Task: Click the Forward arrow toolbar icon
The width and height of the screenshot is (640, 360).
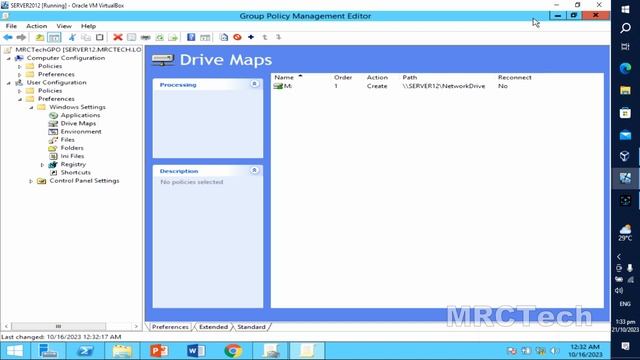Action: pos(21,37)
